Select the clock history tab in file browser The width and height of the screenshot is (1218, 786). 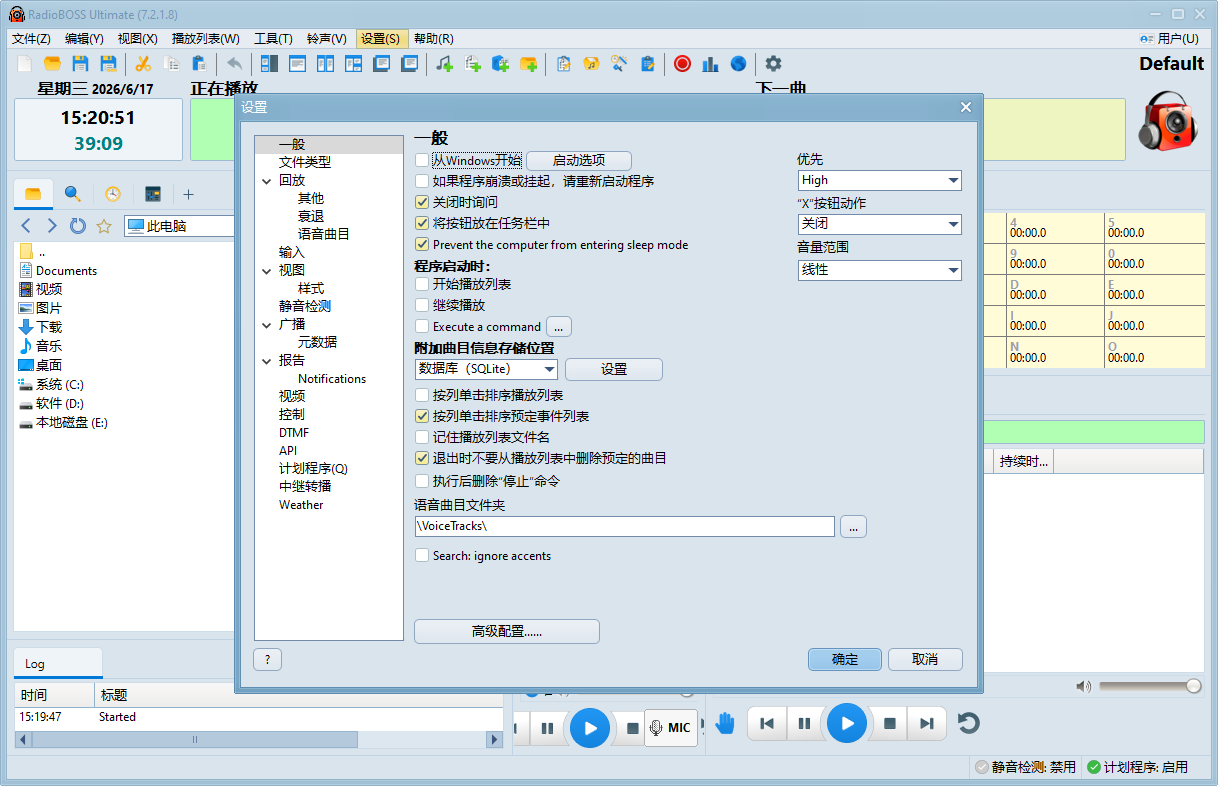tap(113, 194)
